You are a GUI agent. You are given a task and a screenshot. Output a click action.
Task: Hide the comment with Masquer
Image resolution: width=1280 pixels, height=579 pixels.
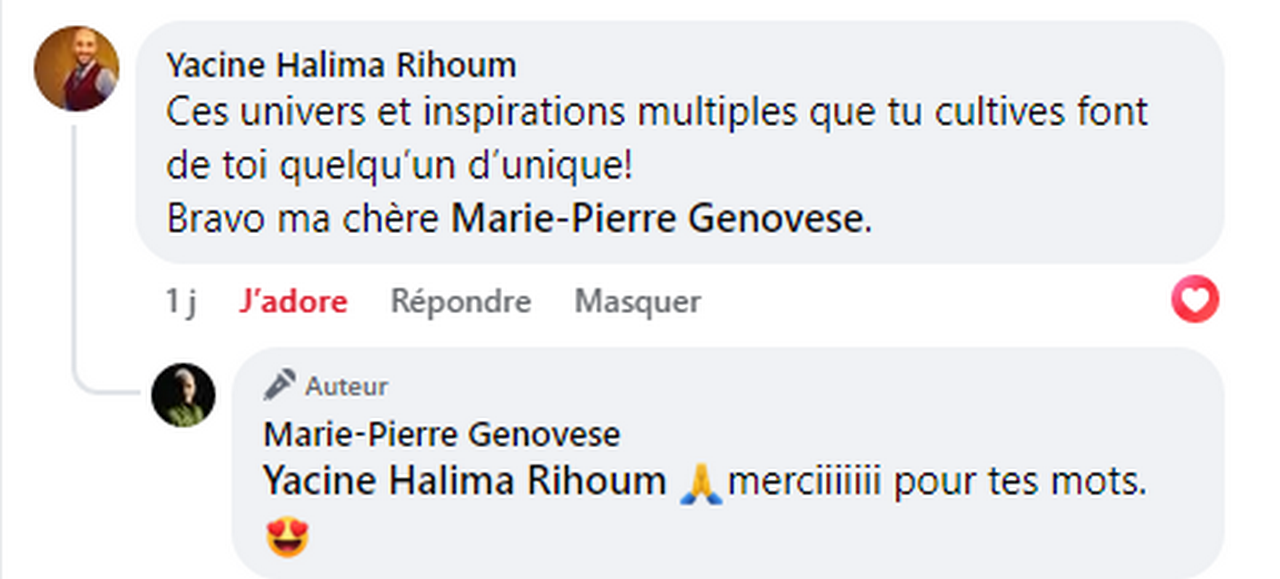coord(638,301)
